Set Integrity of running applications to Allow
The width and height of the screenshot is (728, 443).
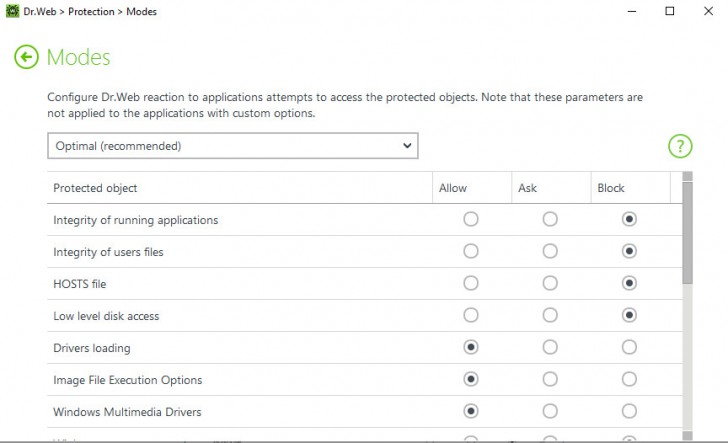point(471,219)
